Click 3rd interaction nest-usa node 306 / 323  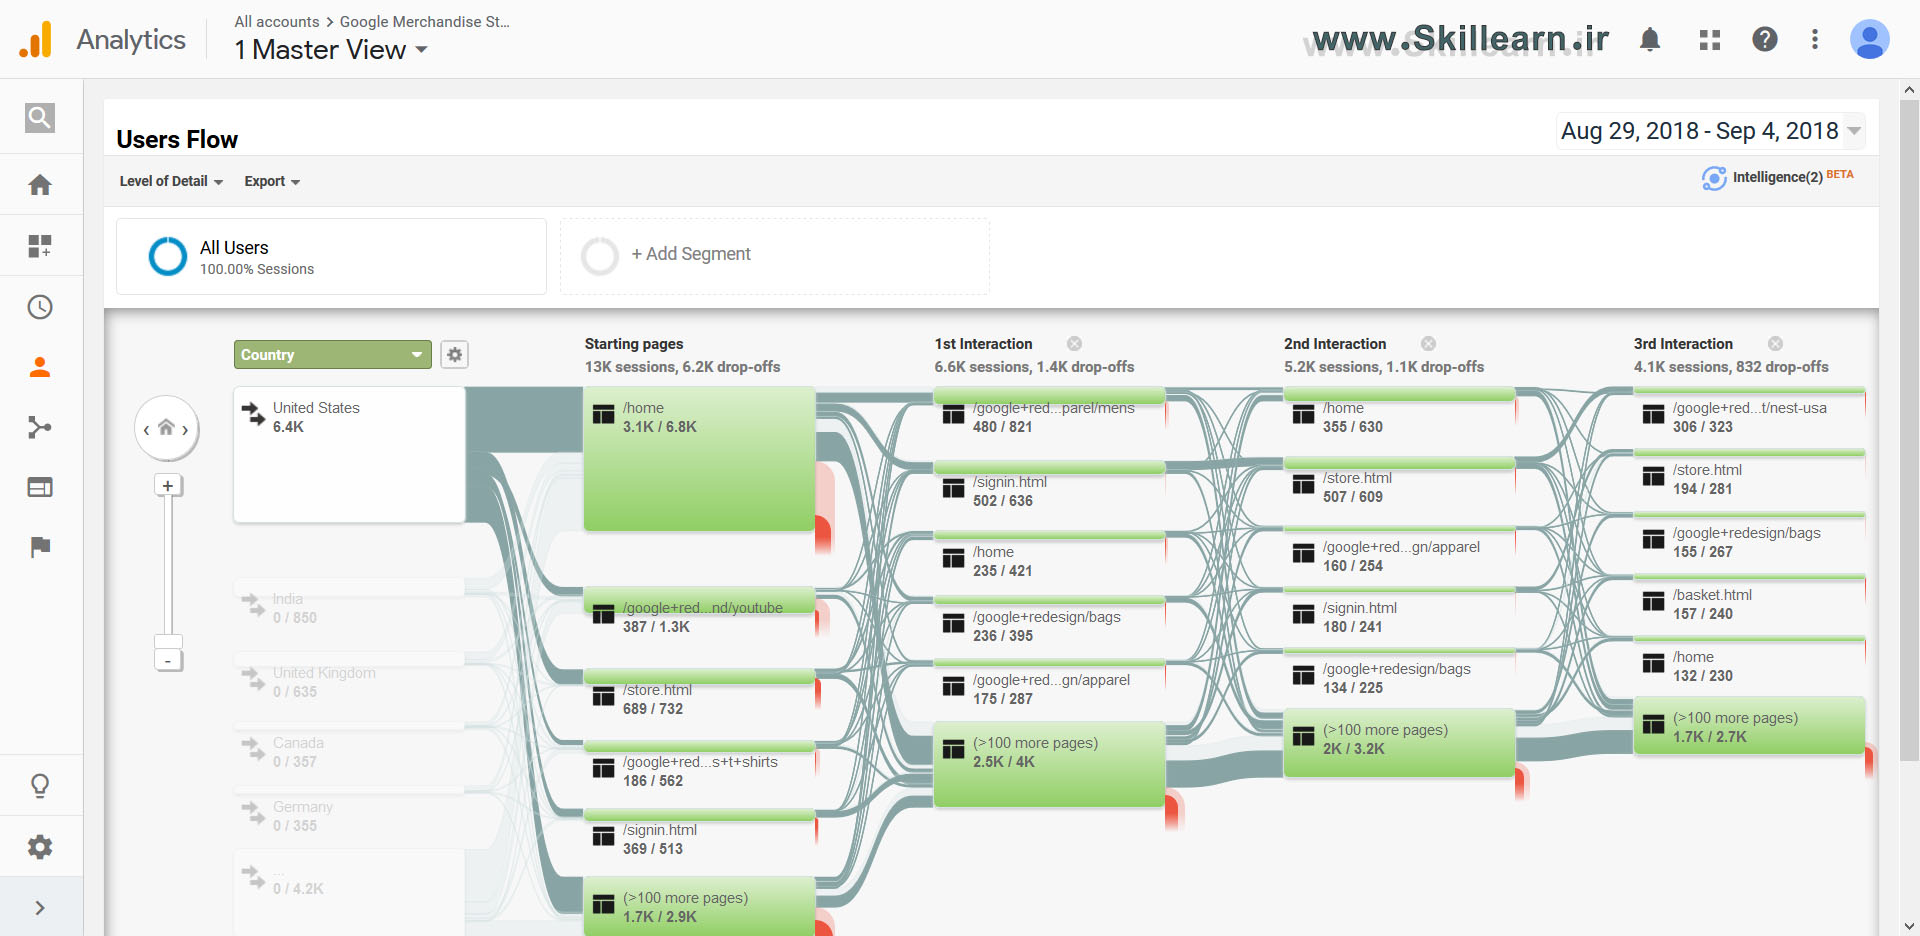[1749, 413]
